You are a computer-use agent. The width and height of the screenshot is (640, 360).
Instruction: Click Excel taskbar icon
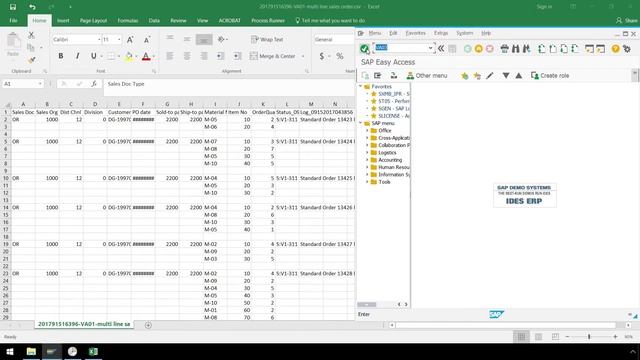93,351
